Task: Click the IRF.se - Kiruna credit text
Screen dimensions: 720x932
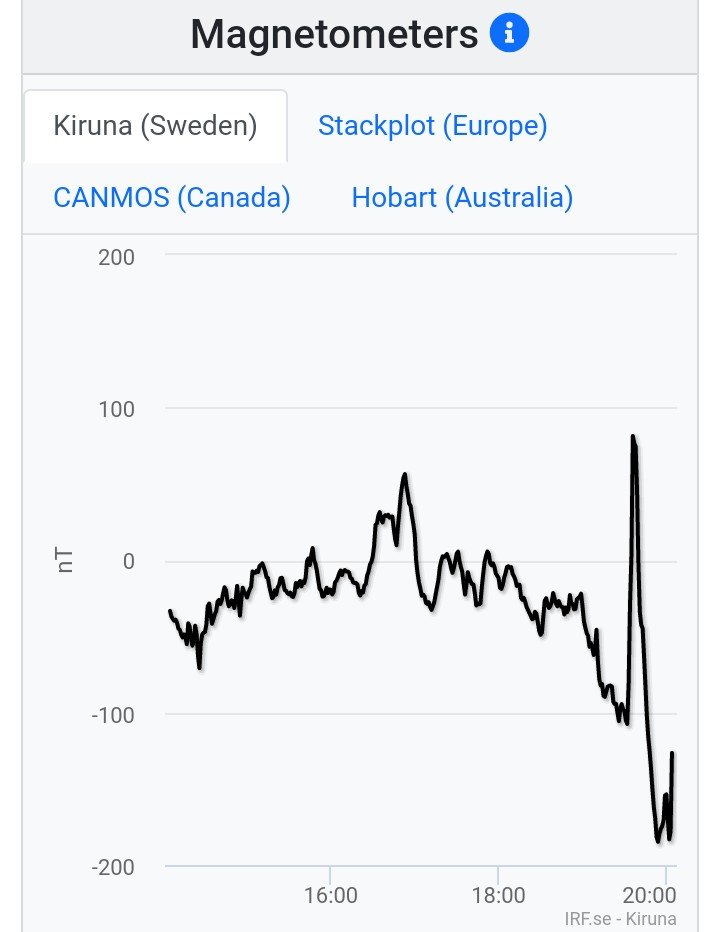Action: (620, 918)
